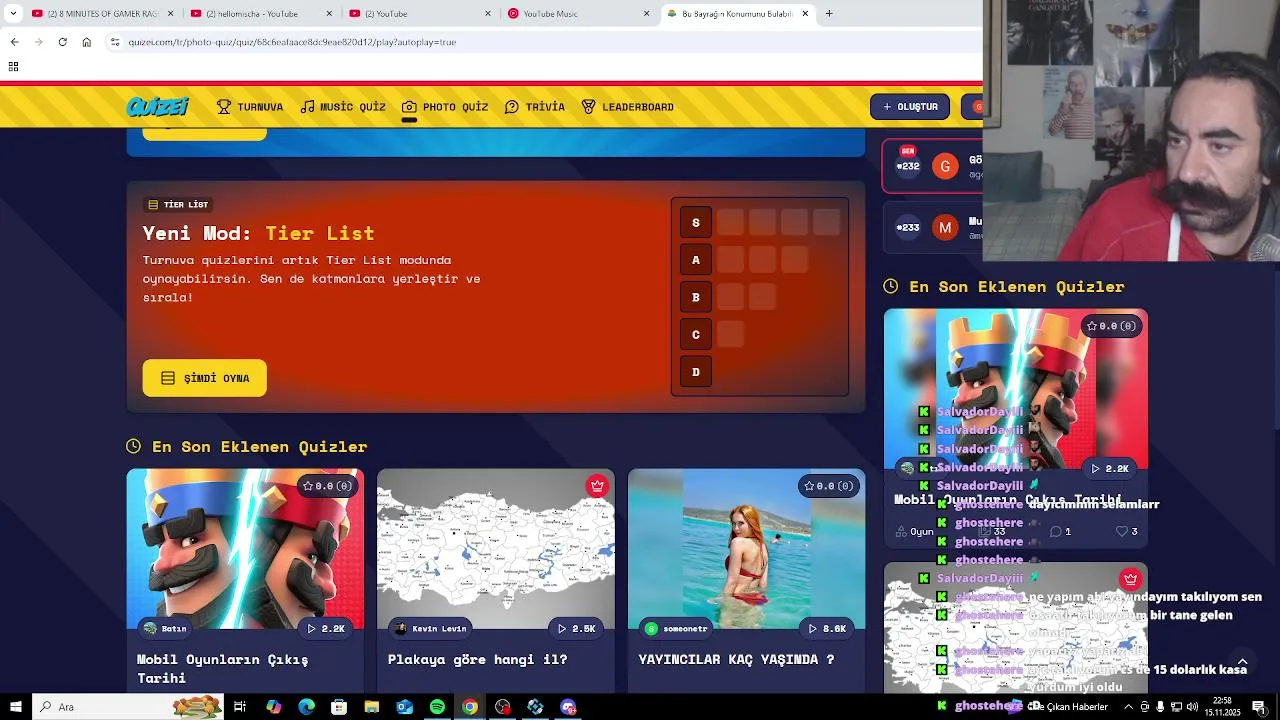
Task: Click the star rating on sidebar quiz card
Action: click(1111, 326)
